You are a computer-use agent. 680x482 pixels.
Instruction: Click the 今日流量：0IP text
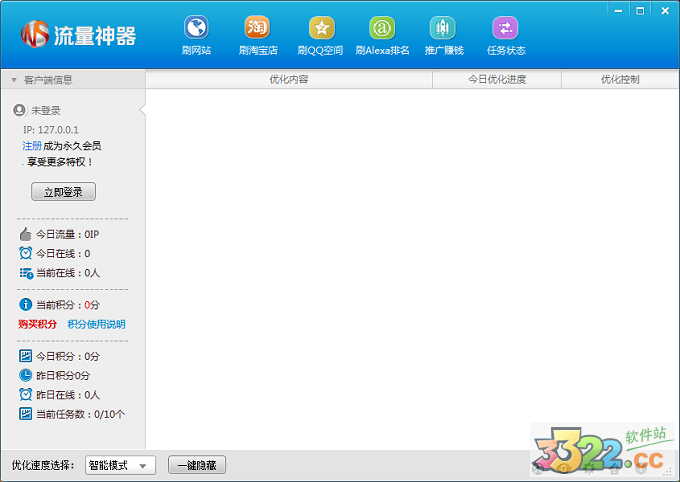tap(67, 235)
